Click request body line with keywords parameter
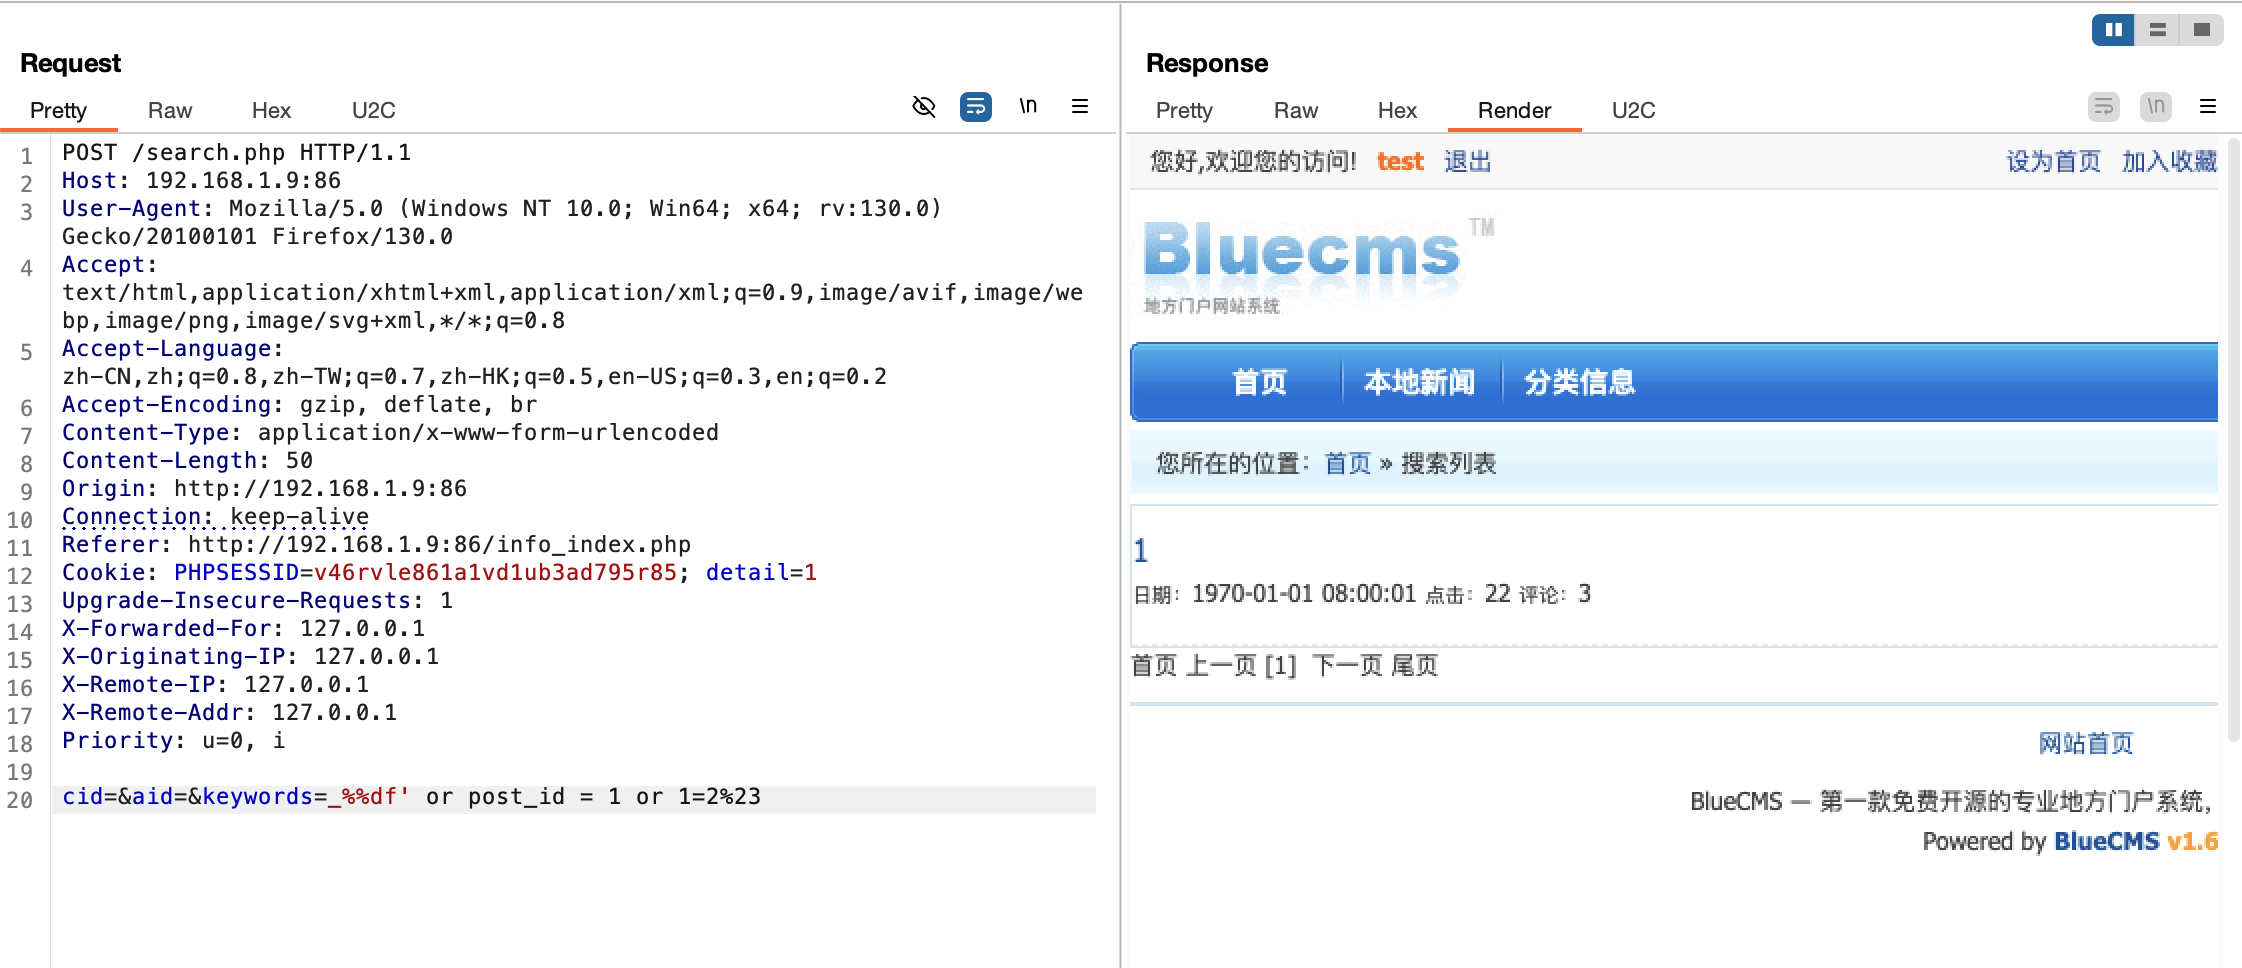Viewport: 2242px width, 968px height. click(411, 797)
